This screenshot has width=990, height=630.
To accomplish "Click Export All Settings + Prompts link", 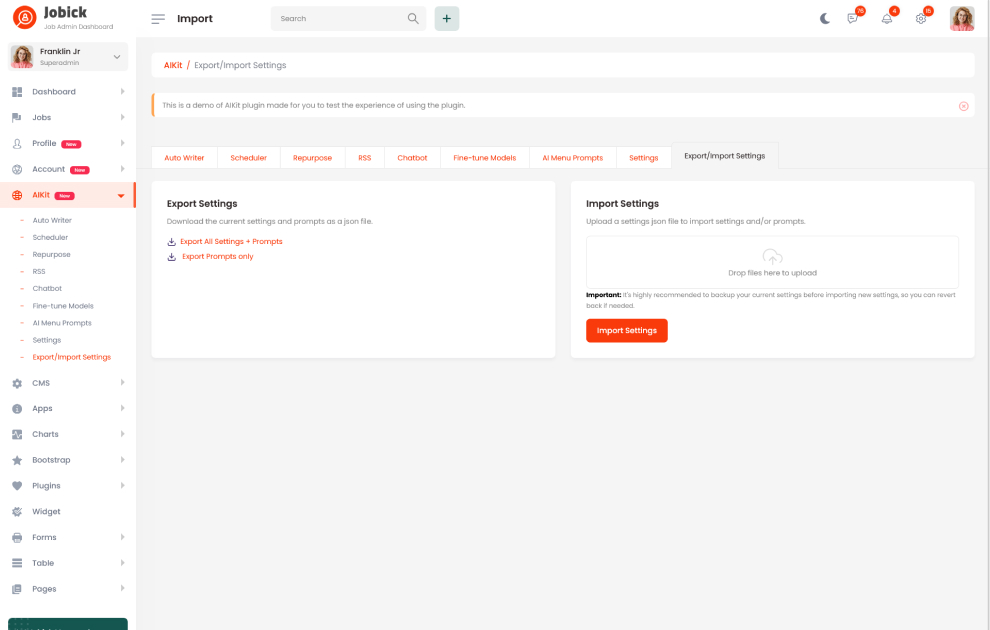I will [231, 242].
